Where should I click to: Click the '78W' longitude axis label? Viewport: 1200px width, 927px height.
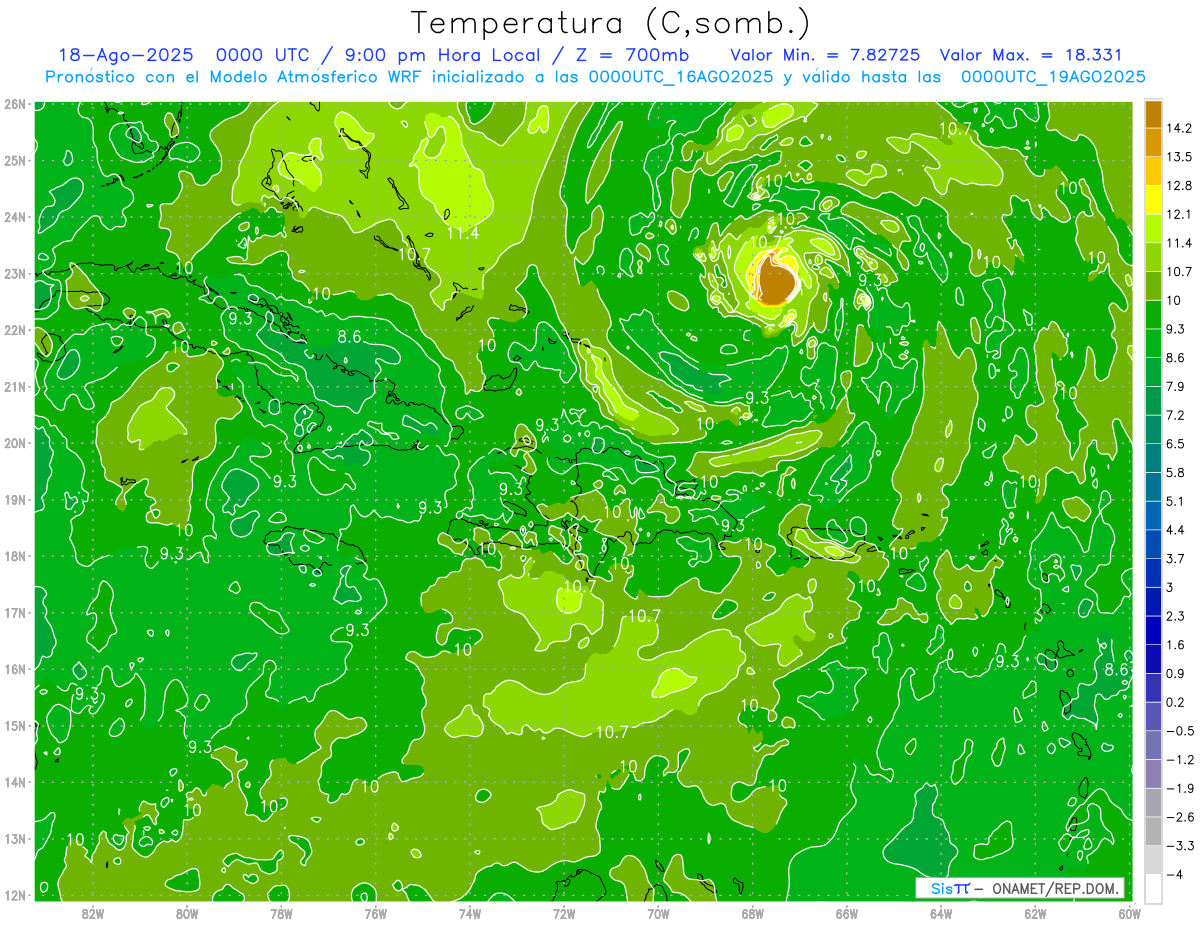click(281, 912)
